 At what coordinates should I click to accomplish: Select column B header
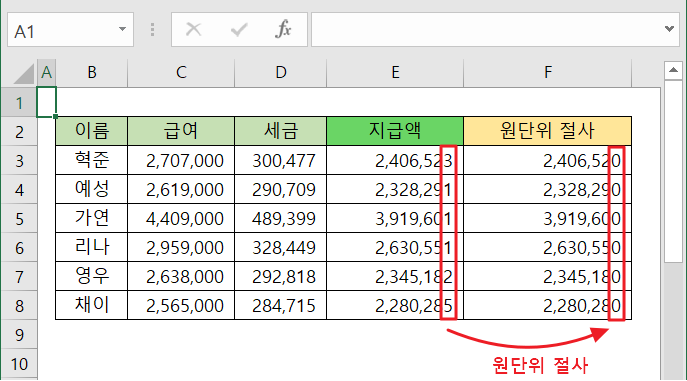(x=92, y=72)
